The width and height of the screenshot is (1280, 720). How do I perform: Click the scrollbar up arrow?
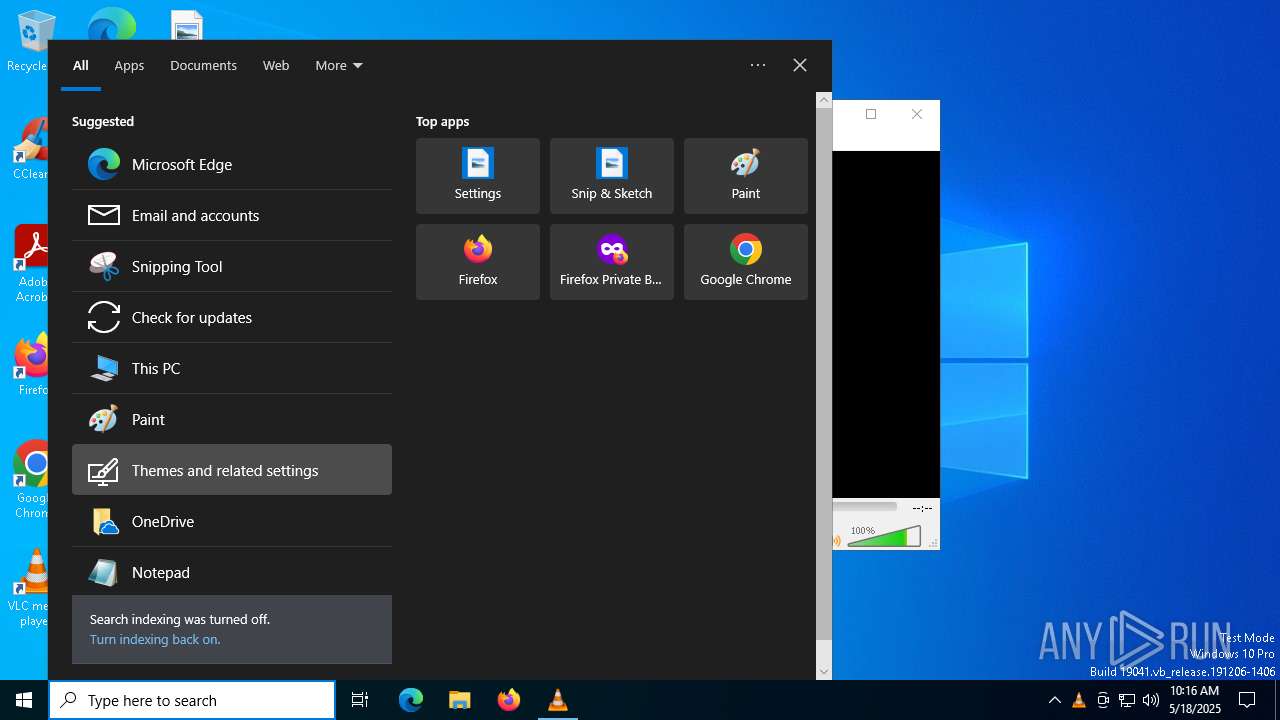pyautogui.click(x=824, y=100)
